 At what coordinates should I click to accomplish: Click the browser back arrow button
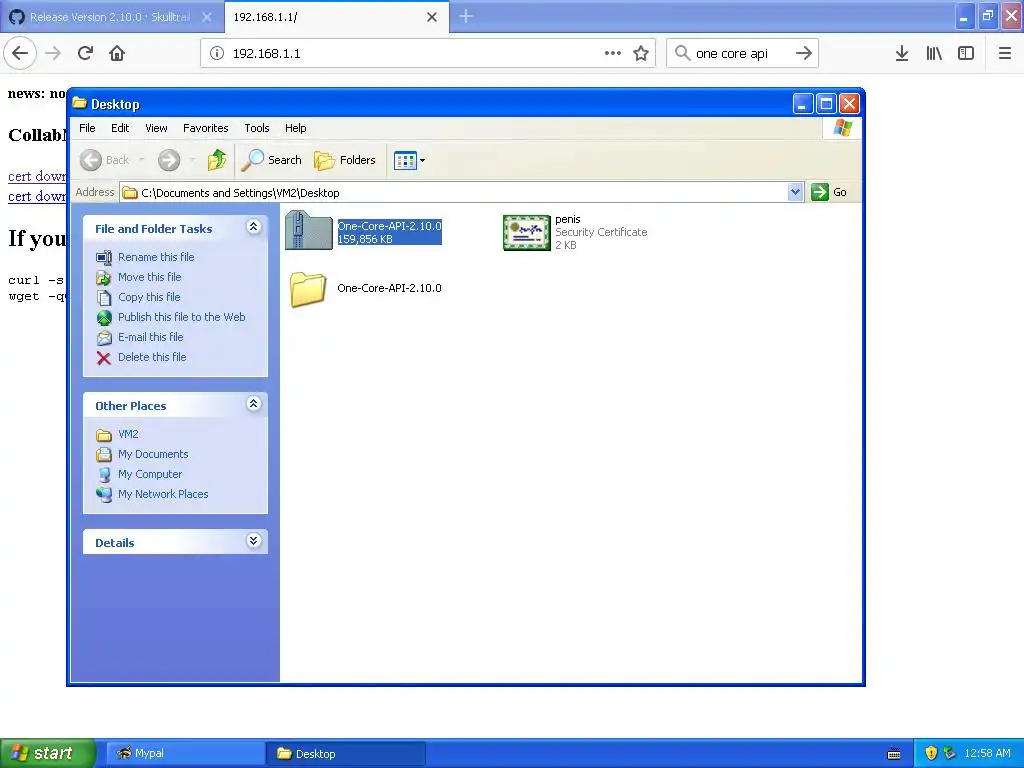click(x=20, y=53)
